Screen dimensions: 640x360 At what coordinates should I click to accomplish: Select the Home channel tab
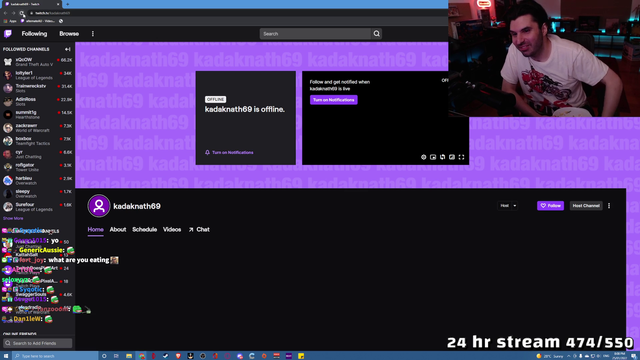click(96, 230)
